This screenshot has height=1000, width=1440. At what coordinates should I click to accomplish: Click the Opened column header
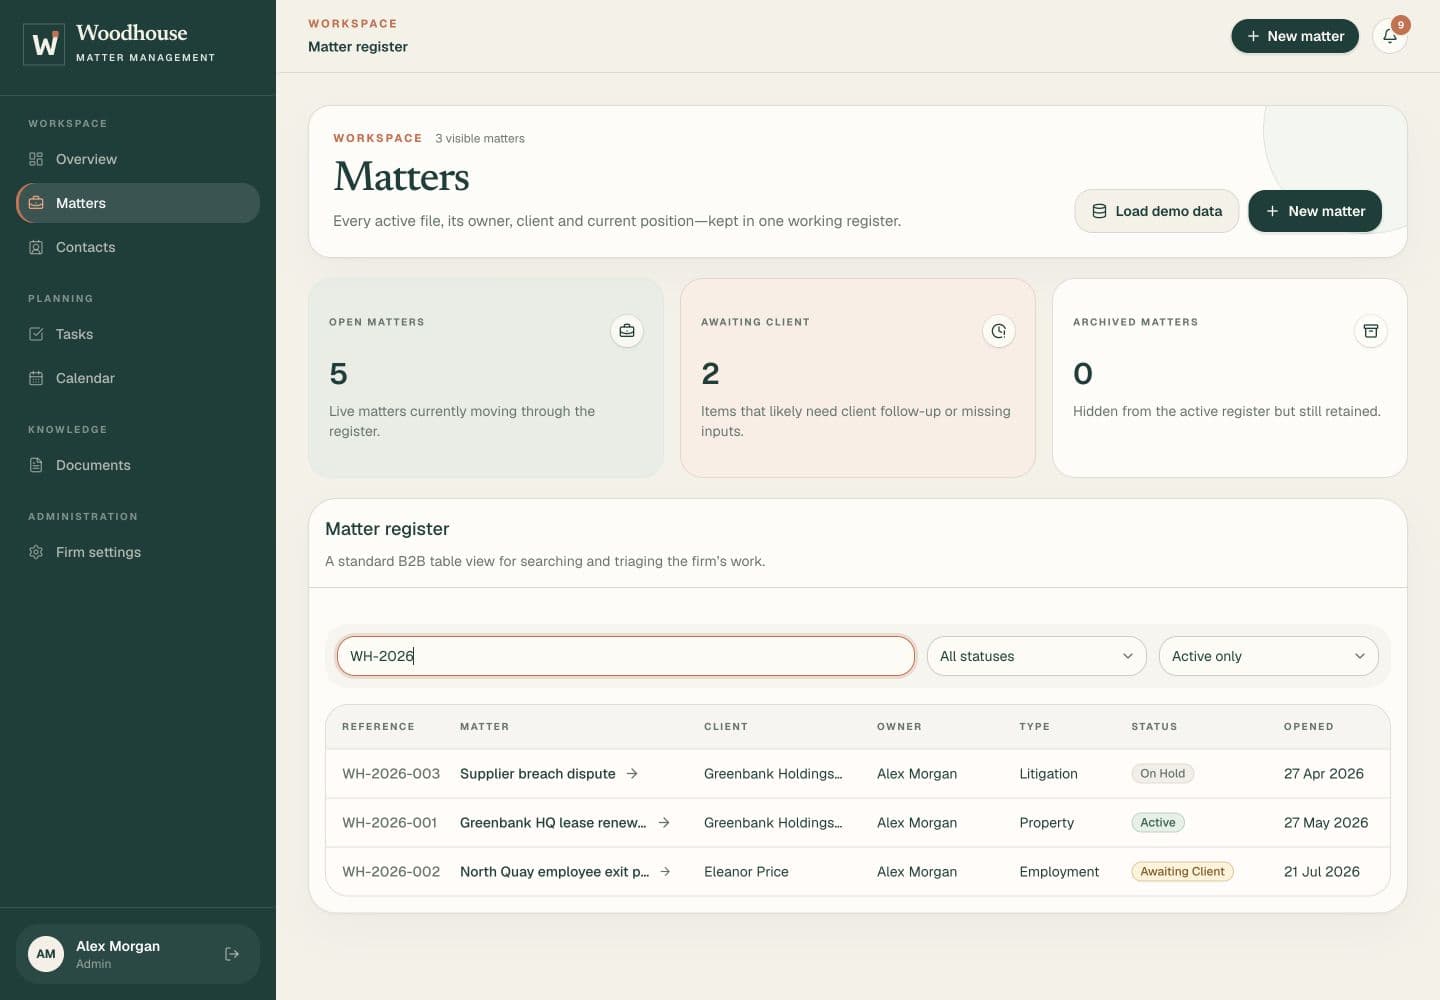1309,727
